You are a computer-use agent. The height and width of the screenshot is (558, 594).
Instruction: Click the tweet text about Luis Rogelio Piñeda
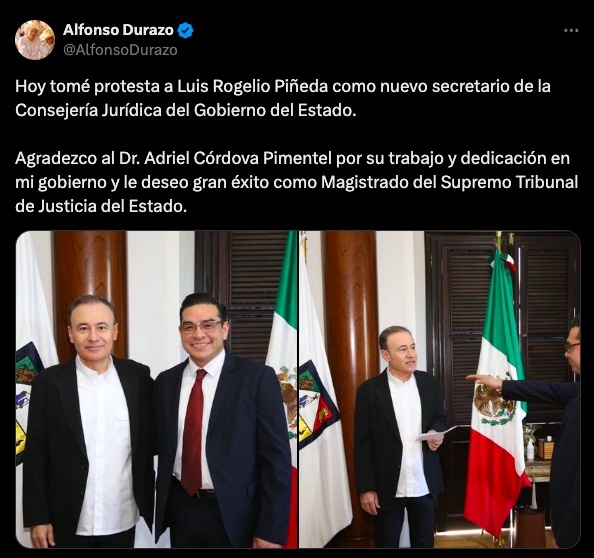283,98
